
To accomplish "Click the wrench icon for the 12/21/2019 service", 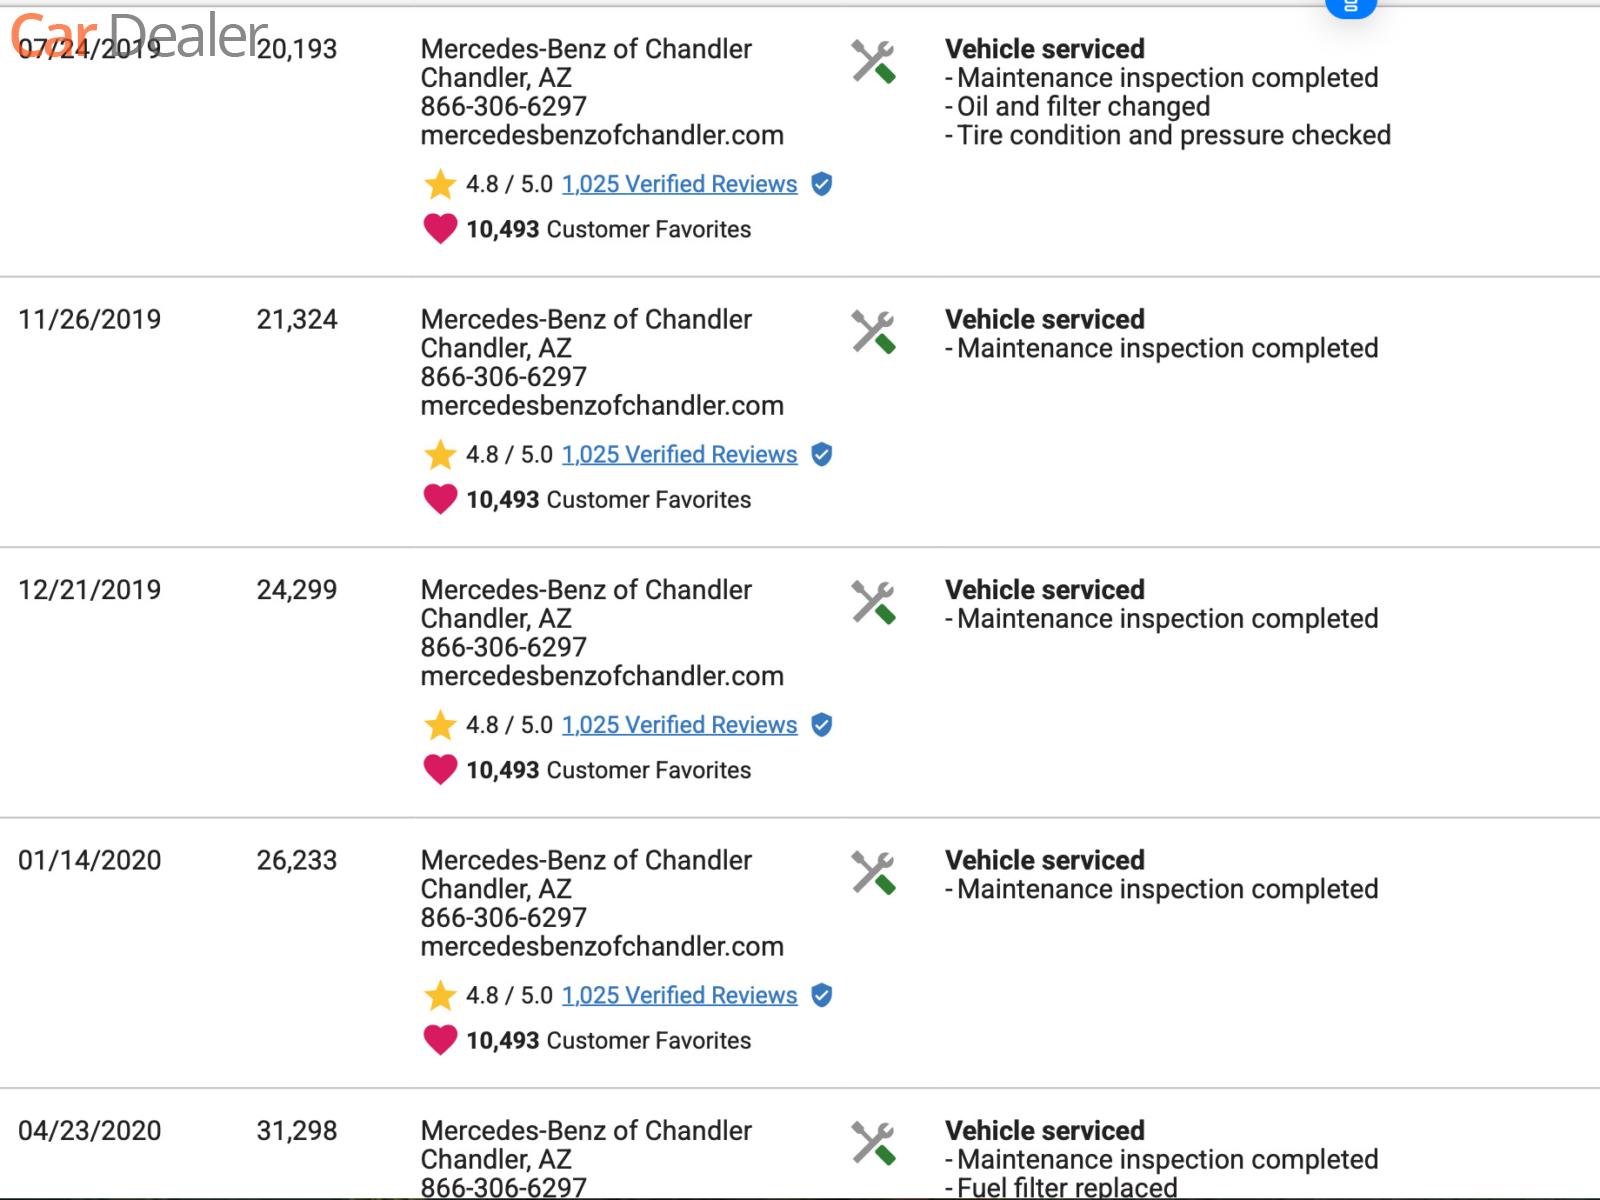I will (873, 603).
